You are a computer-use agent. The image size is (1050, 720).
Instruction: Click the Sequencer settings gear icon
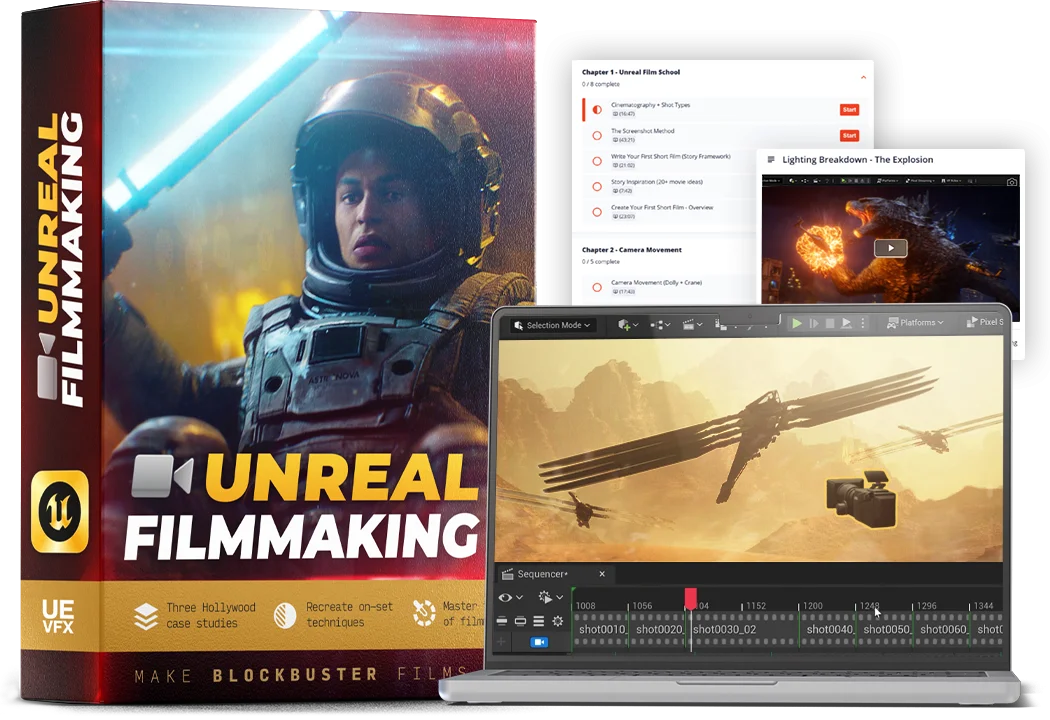coord(557,622)
